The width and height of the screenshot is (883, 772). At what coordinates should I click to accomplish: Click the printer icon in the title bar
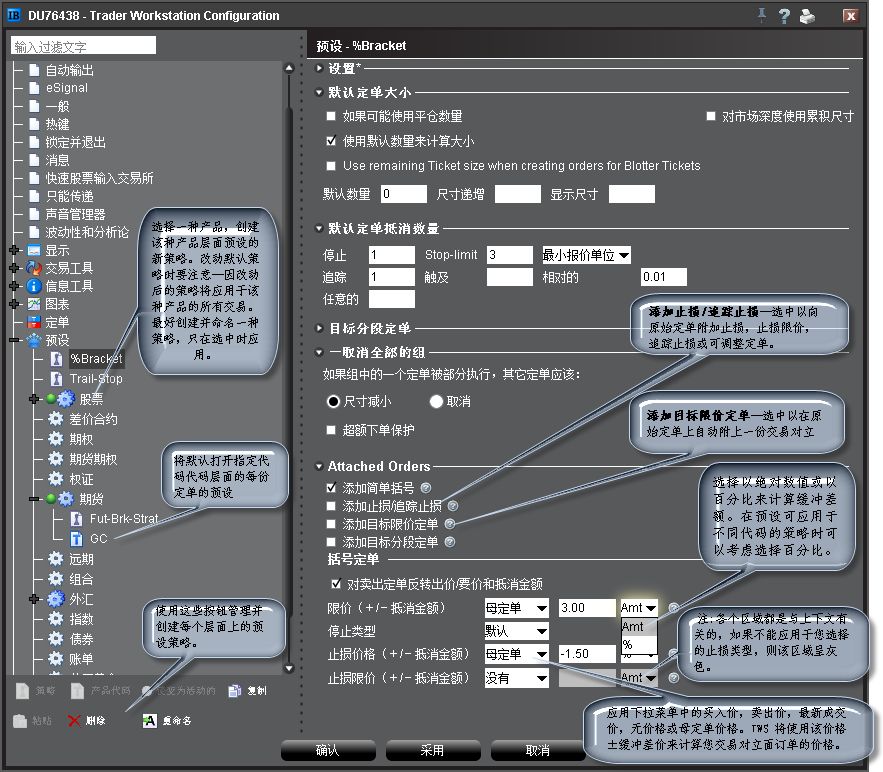pos(807,16)
